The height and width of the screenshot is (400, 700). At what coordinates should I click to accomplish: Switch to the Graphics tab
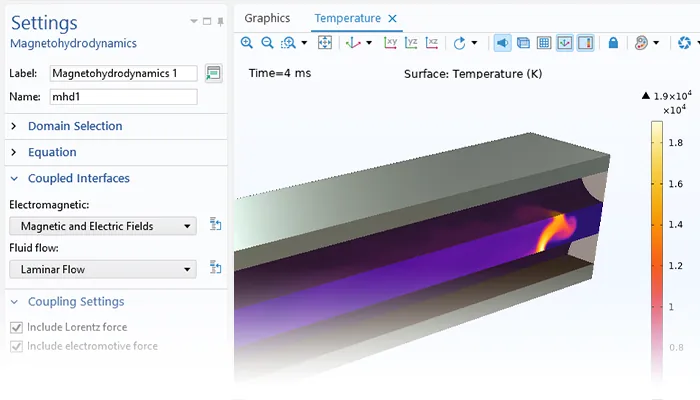click(x=267, y=18)
